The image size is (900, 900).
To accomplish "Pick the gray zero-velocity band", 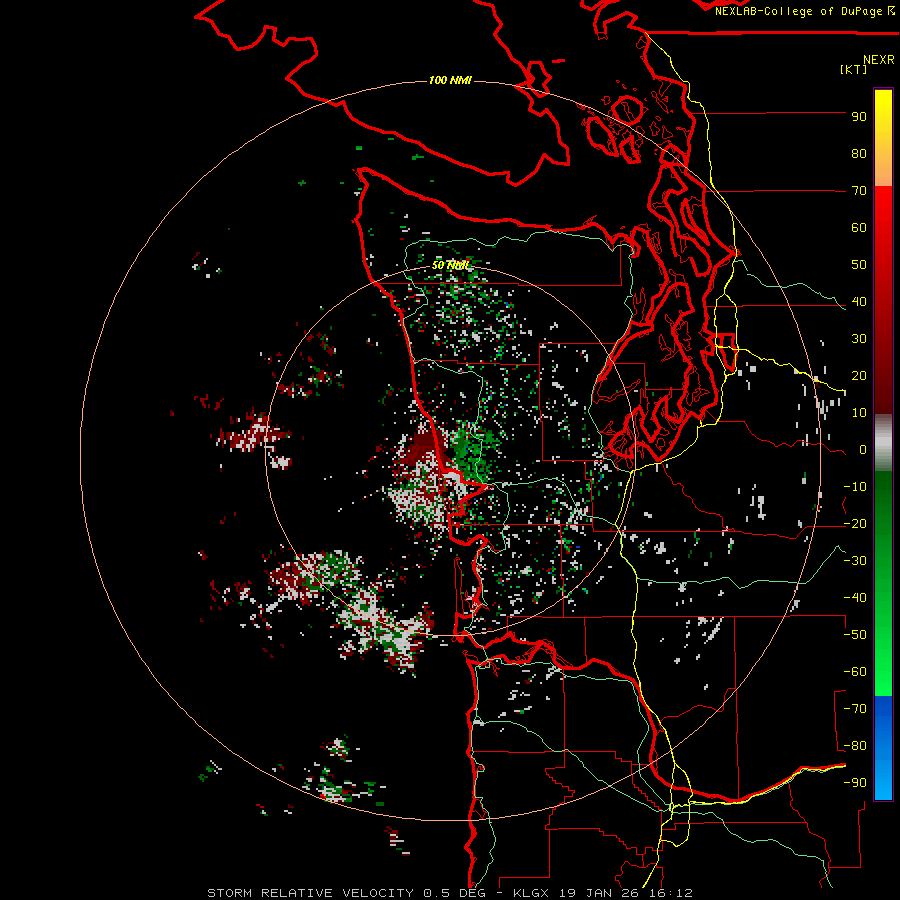I will point(883,443).
